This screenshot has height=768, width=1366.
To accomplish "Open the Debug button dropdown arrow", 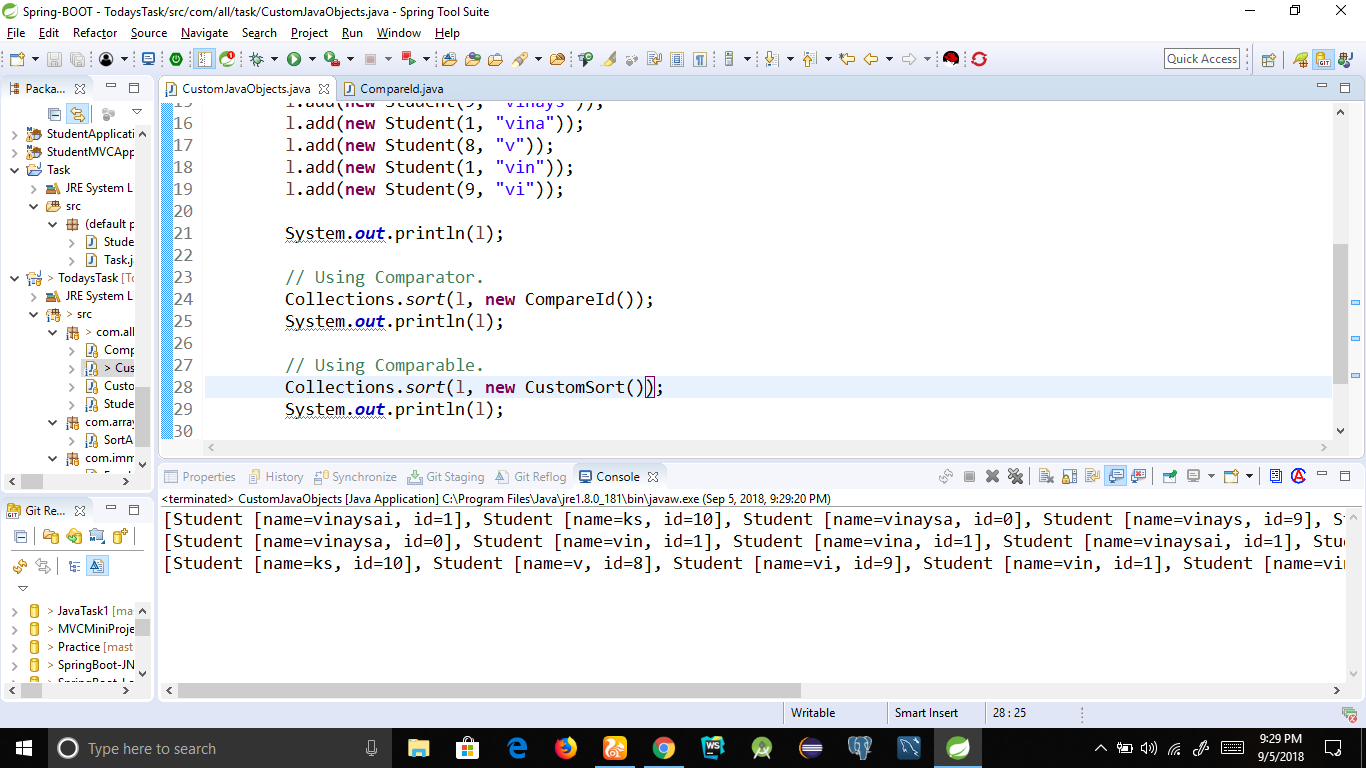I will tap(274, 59).
